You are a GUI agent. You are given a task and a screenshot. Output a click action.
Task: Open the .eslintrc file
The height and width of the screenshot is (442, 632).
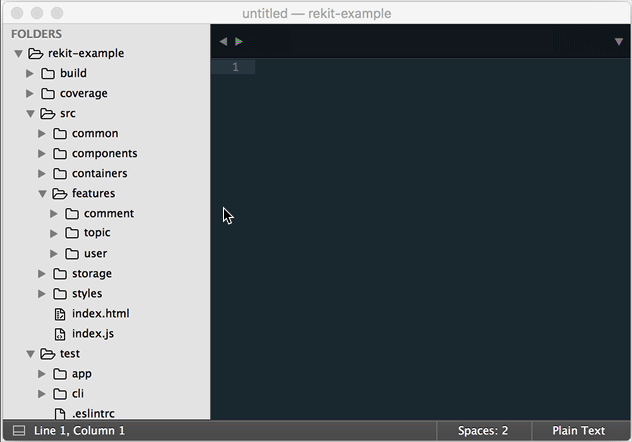tap(93, 413)
